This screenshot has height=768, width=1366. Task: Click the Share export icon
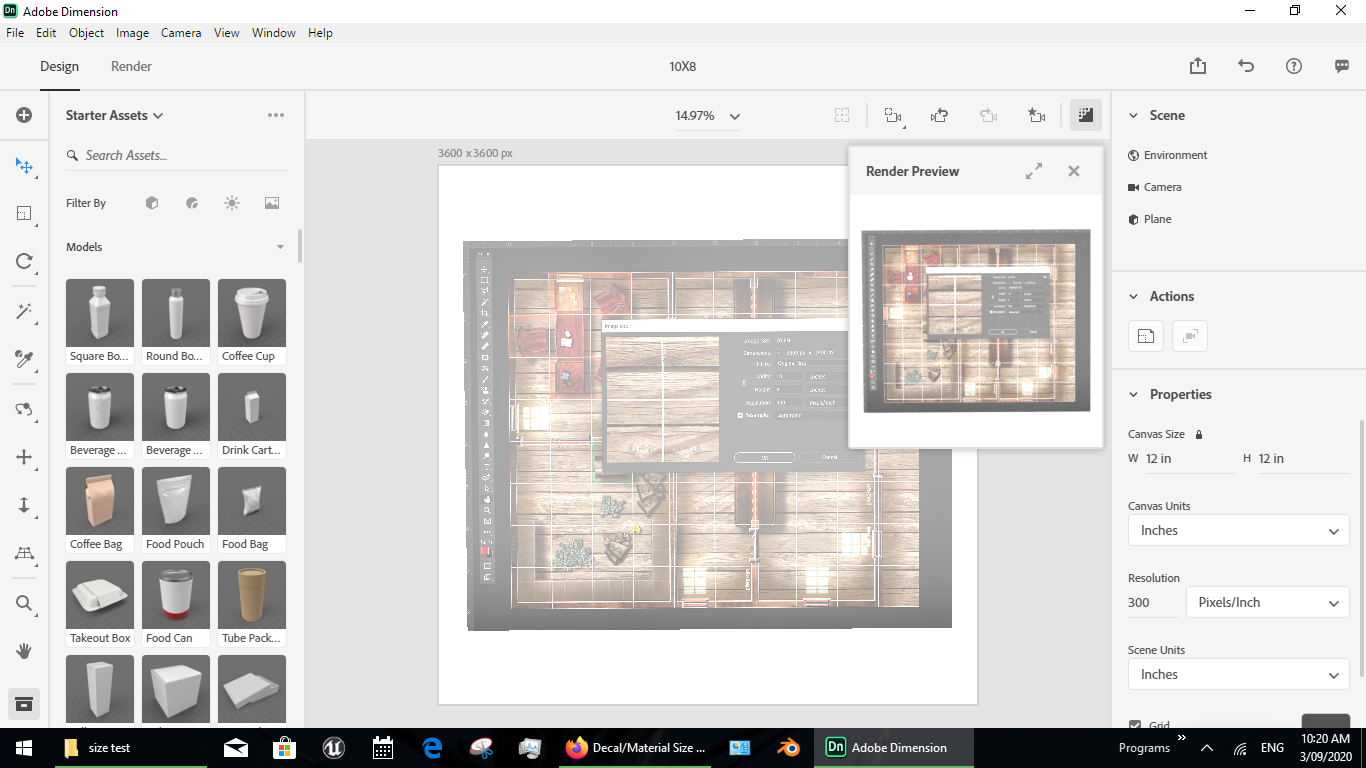click(x=1198, y=66)
